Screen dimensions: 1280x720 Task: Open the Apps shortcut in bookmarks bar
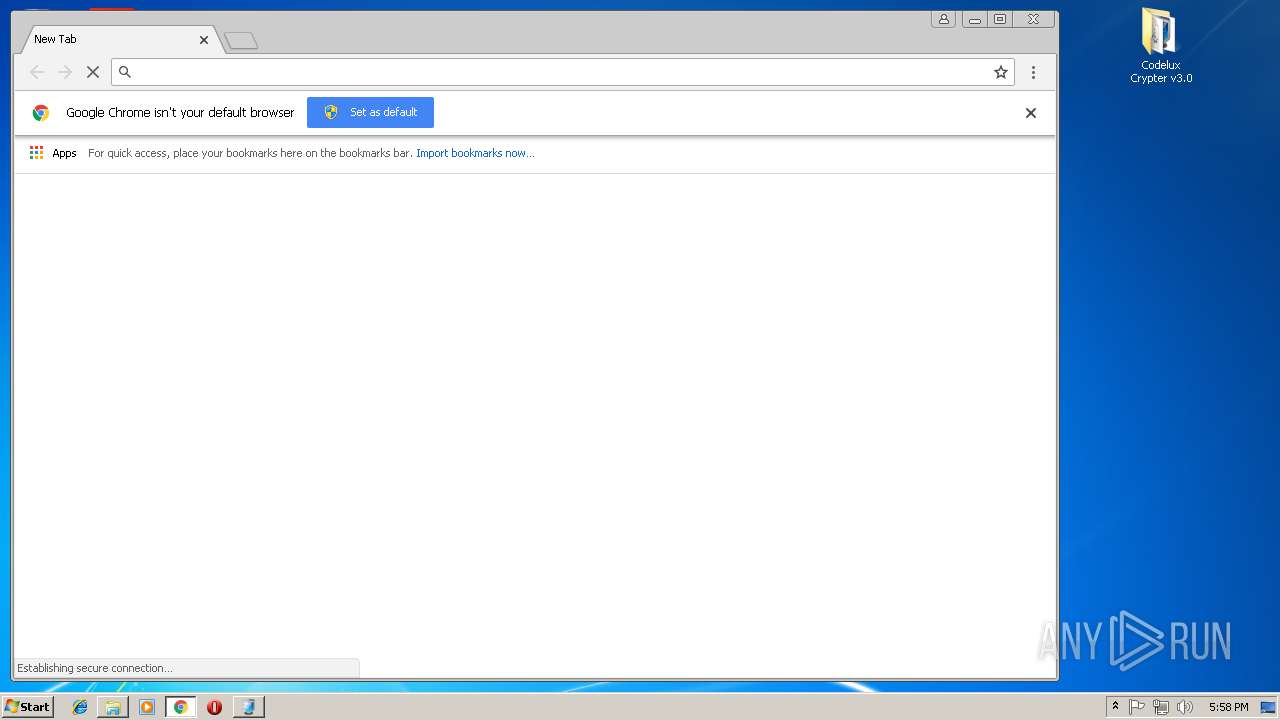tap(53, 153)
